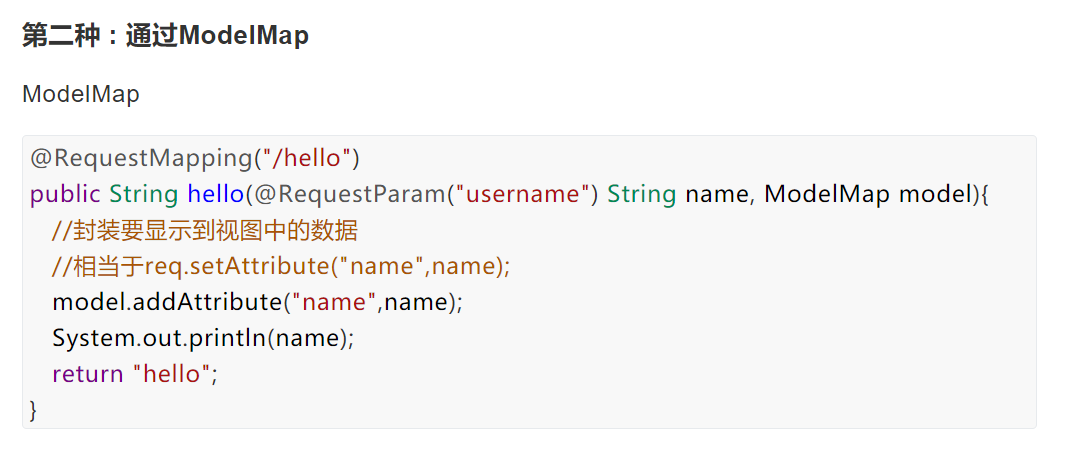Click the closing curly brace of method
Screen dimensions: 1065x465
33,409
